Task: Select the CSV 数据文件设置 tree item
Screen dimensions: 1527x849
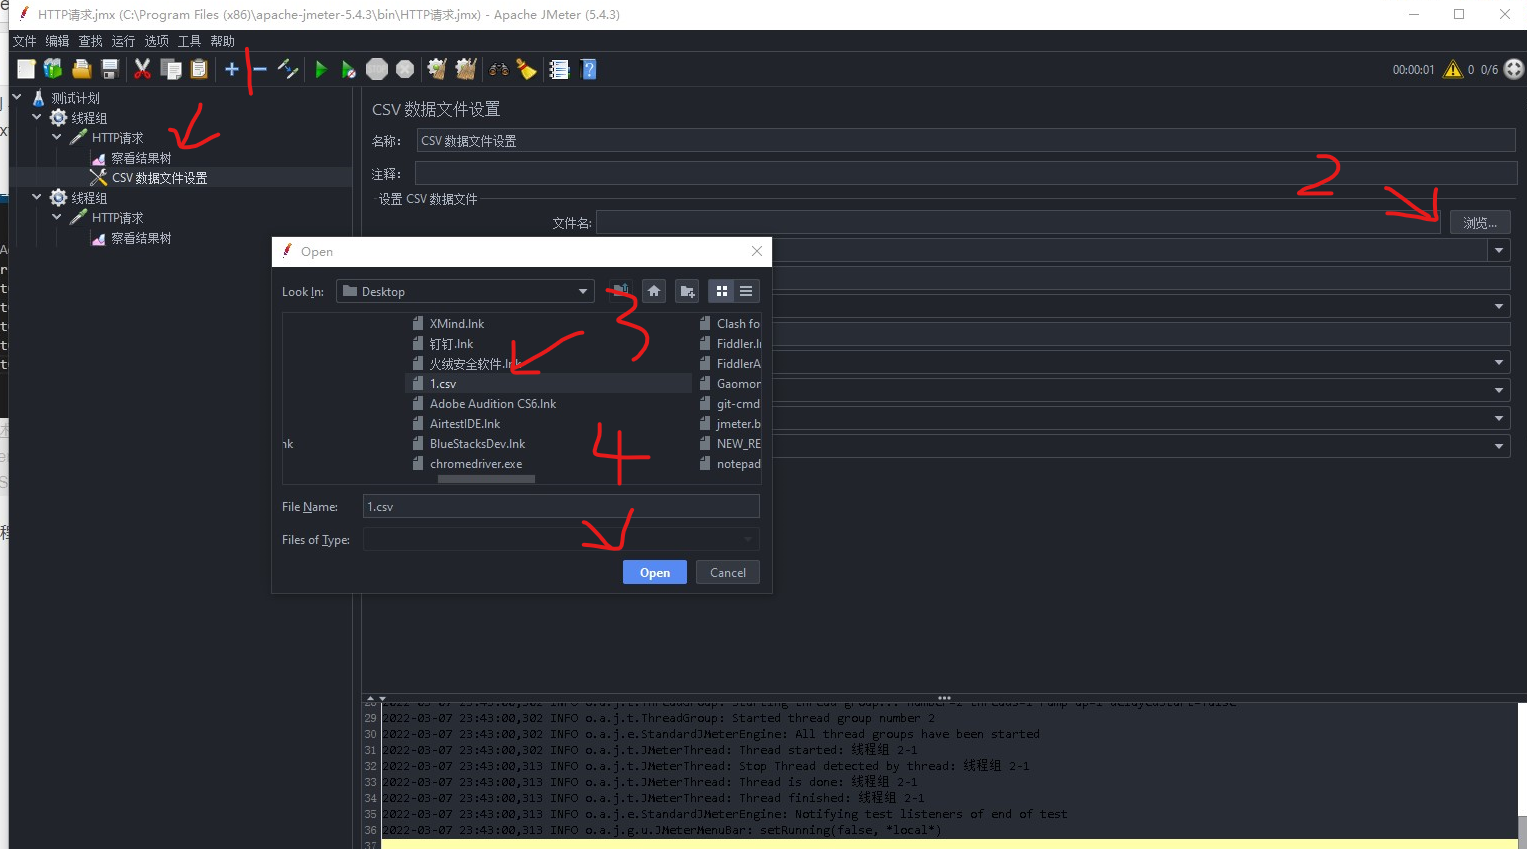Action: [x=159, y=177]
